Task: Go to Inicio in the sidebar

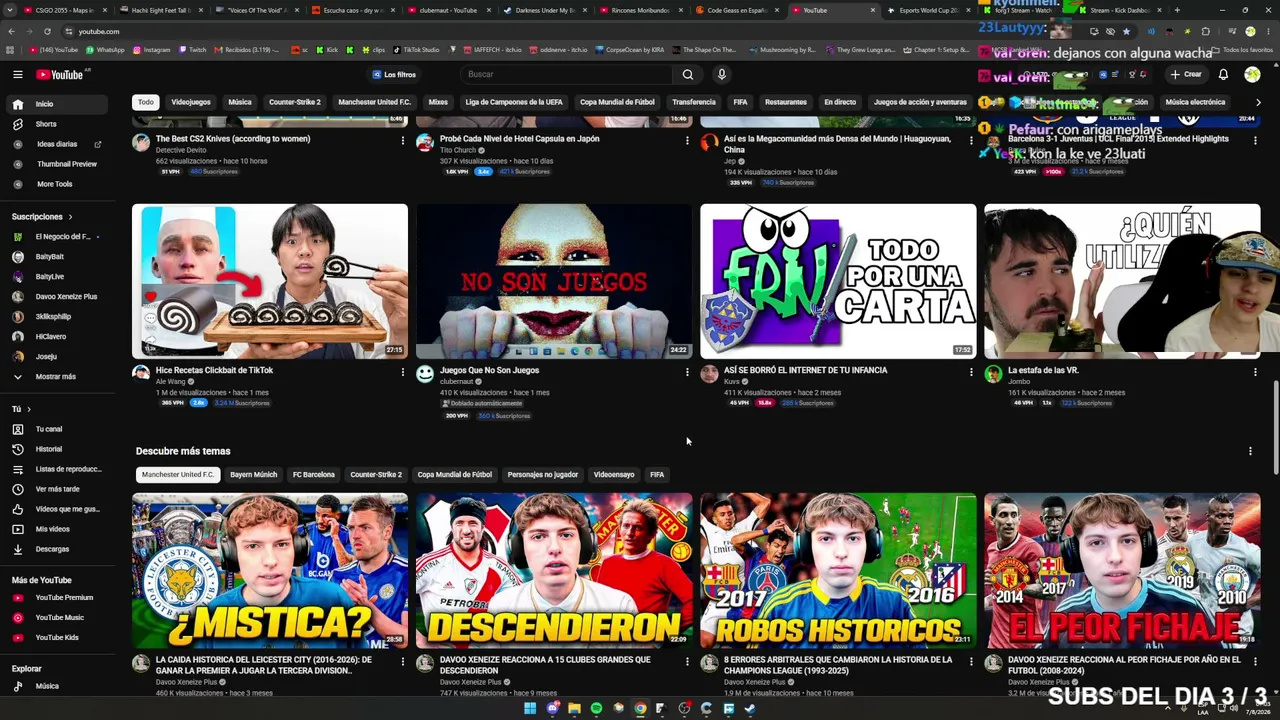Action: [55, 104]
